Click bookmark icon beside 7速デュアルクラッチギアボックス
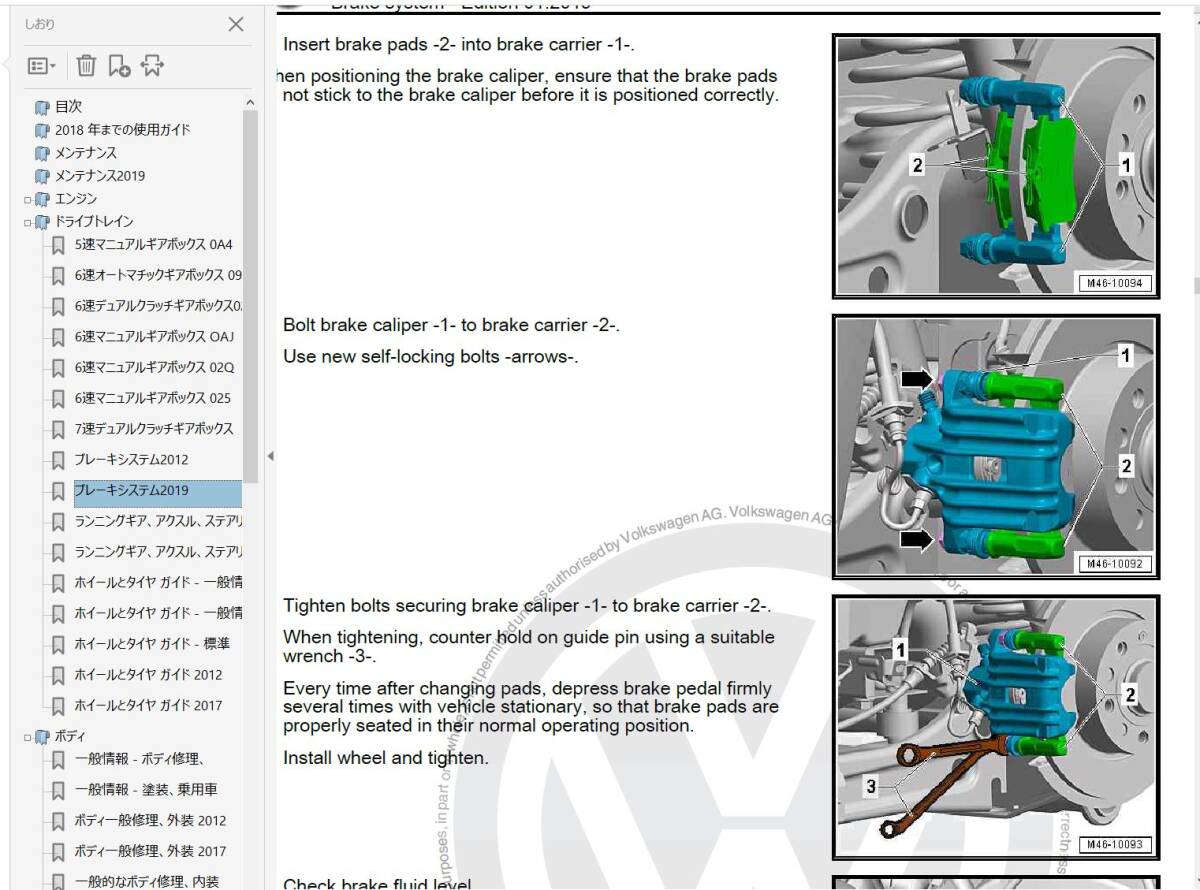Image resolution: width=1200 pixels, height=890 pixels. (59, 430)
